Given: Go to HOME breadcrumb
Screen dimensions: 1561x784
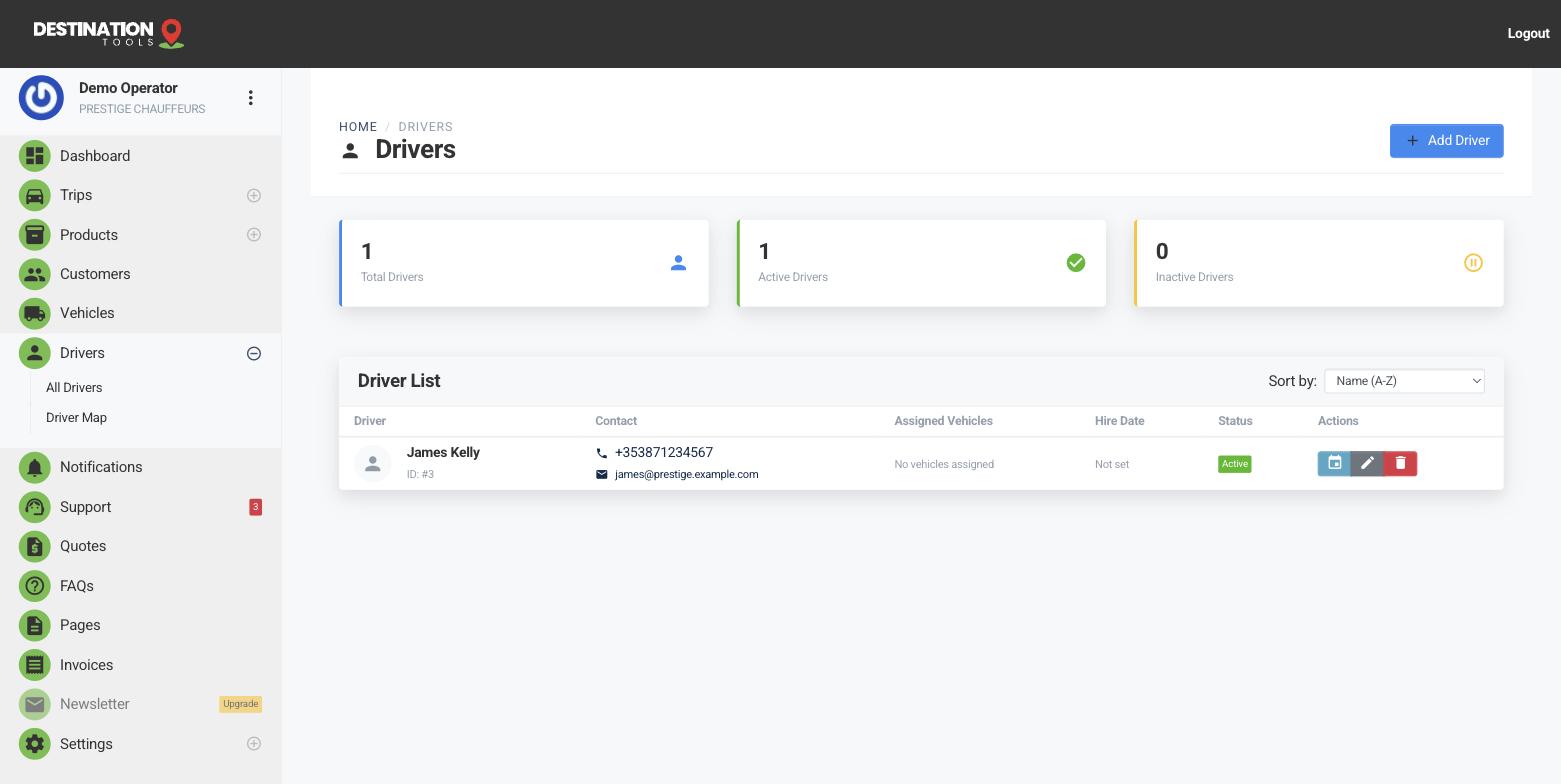Looking at the screenshot, I should pos(358,127).
